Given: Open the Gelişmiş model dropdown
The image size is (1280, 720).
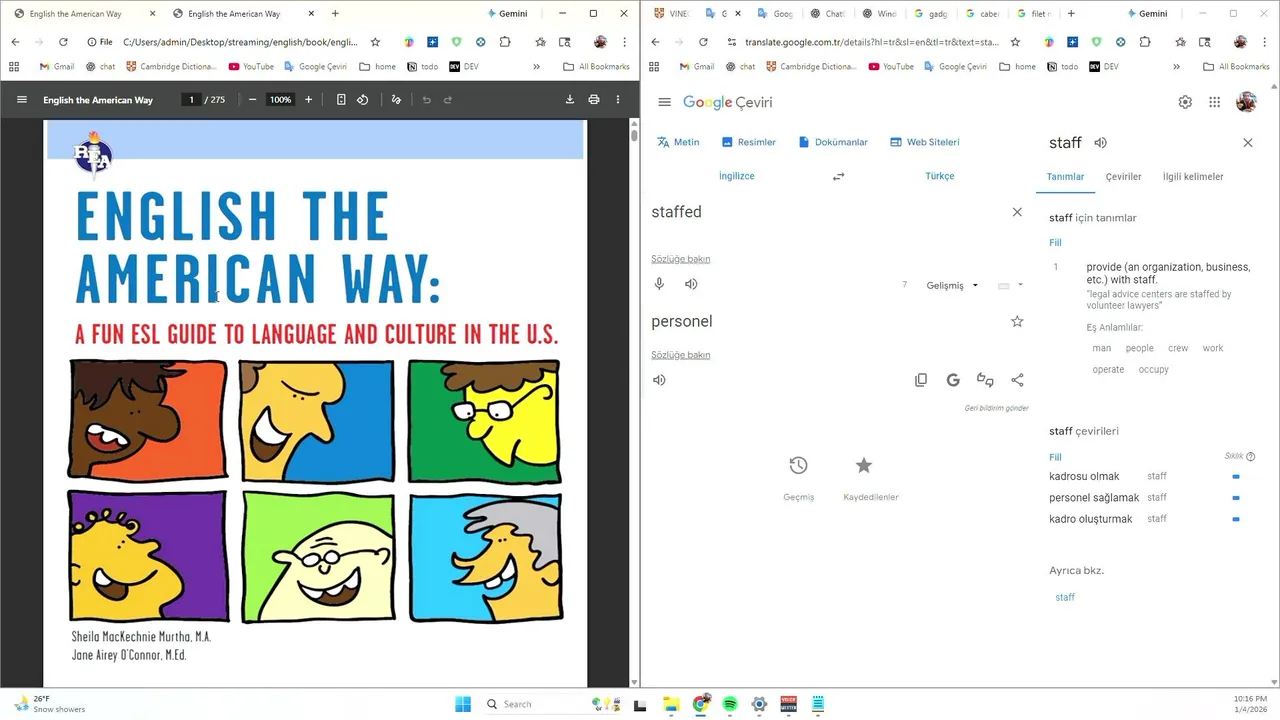Looking at the screenshot, I should 952,286.
